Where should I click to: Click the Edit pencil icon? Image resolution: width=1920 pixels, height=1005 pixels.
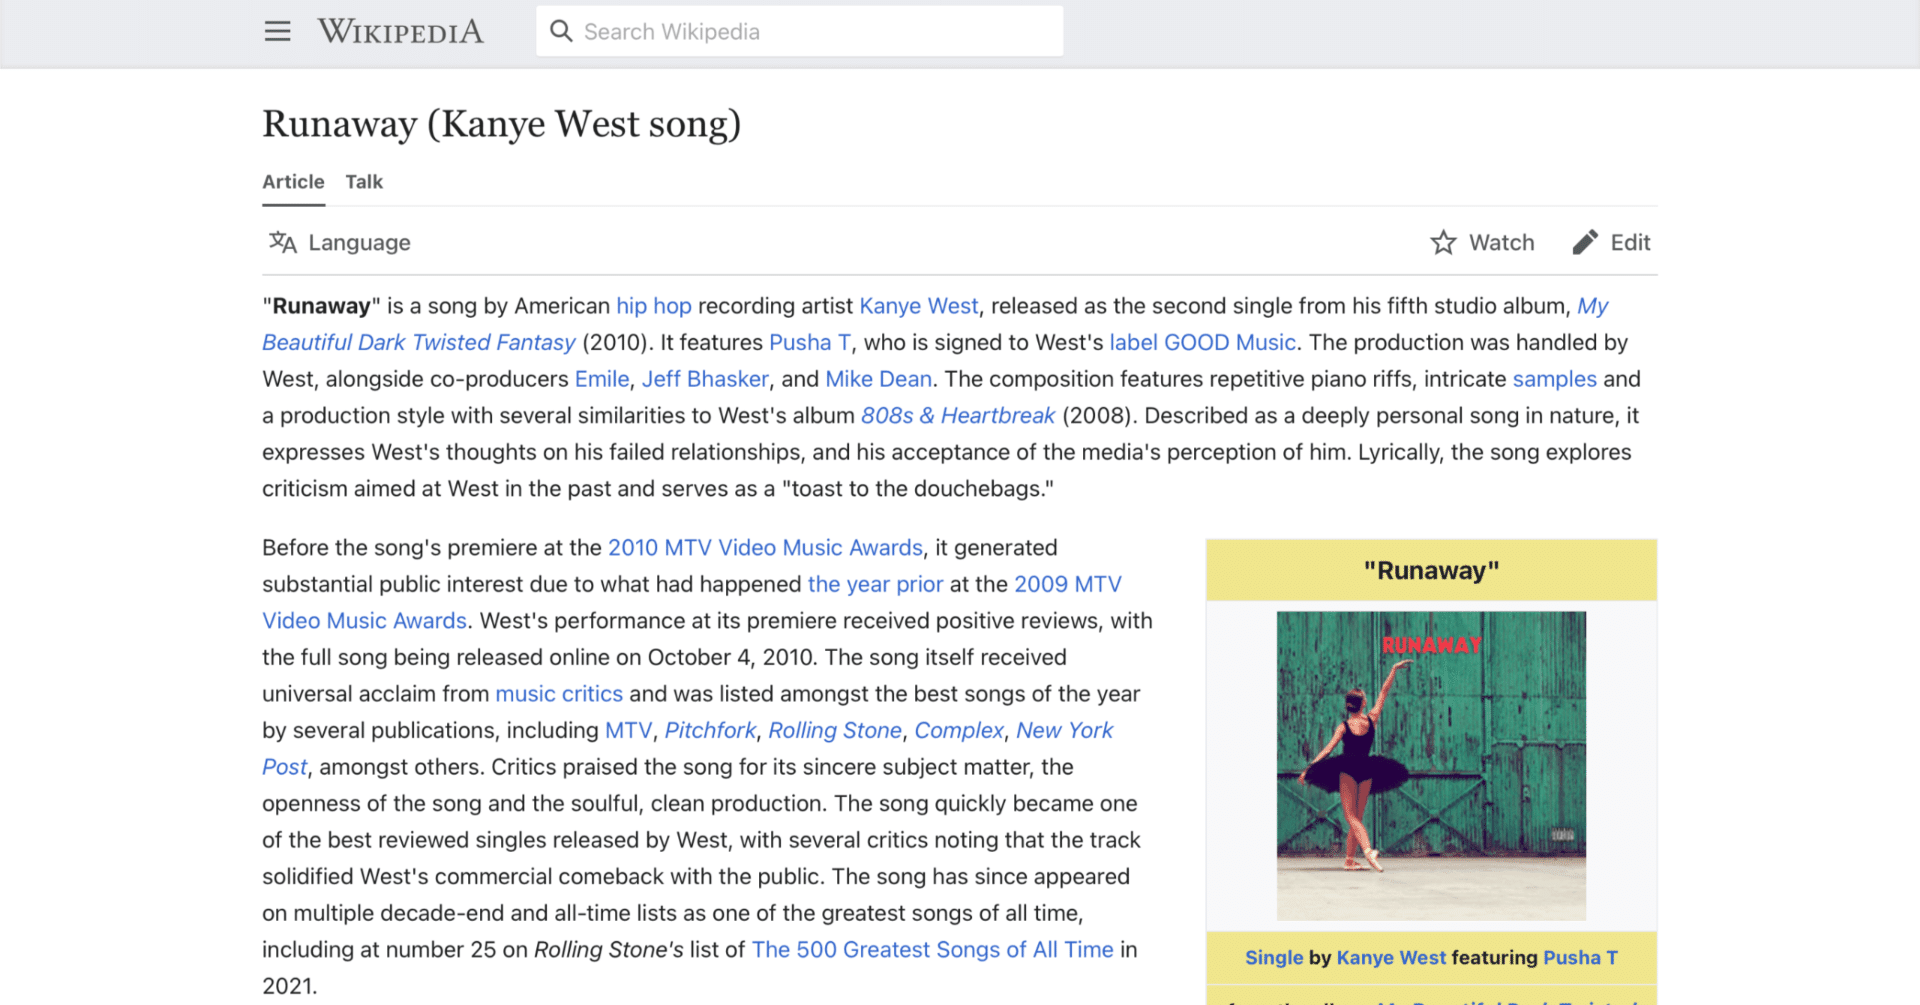pyautogui.click(x=1584, y=242)
